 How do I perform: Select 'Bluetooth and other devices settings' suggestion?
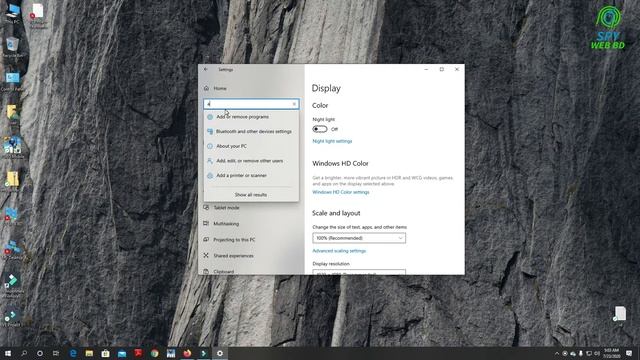pos(251,131)
